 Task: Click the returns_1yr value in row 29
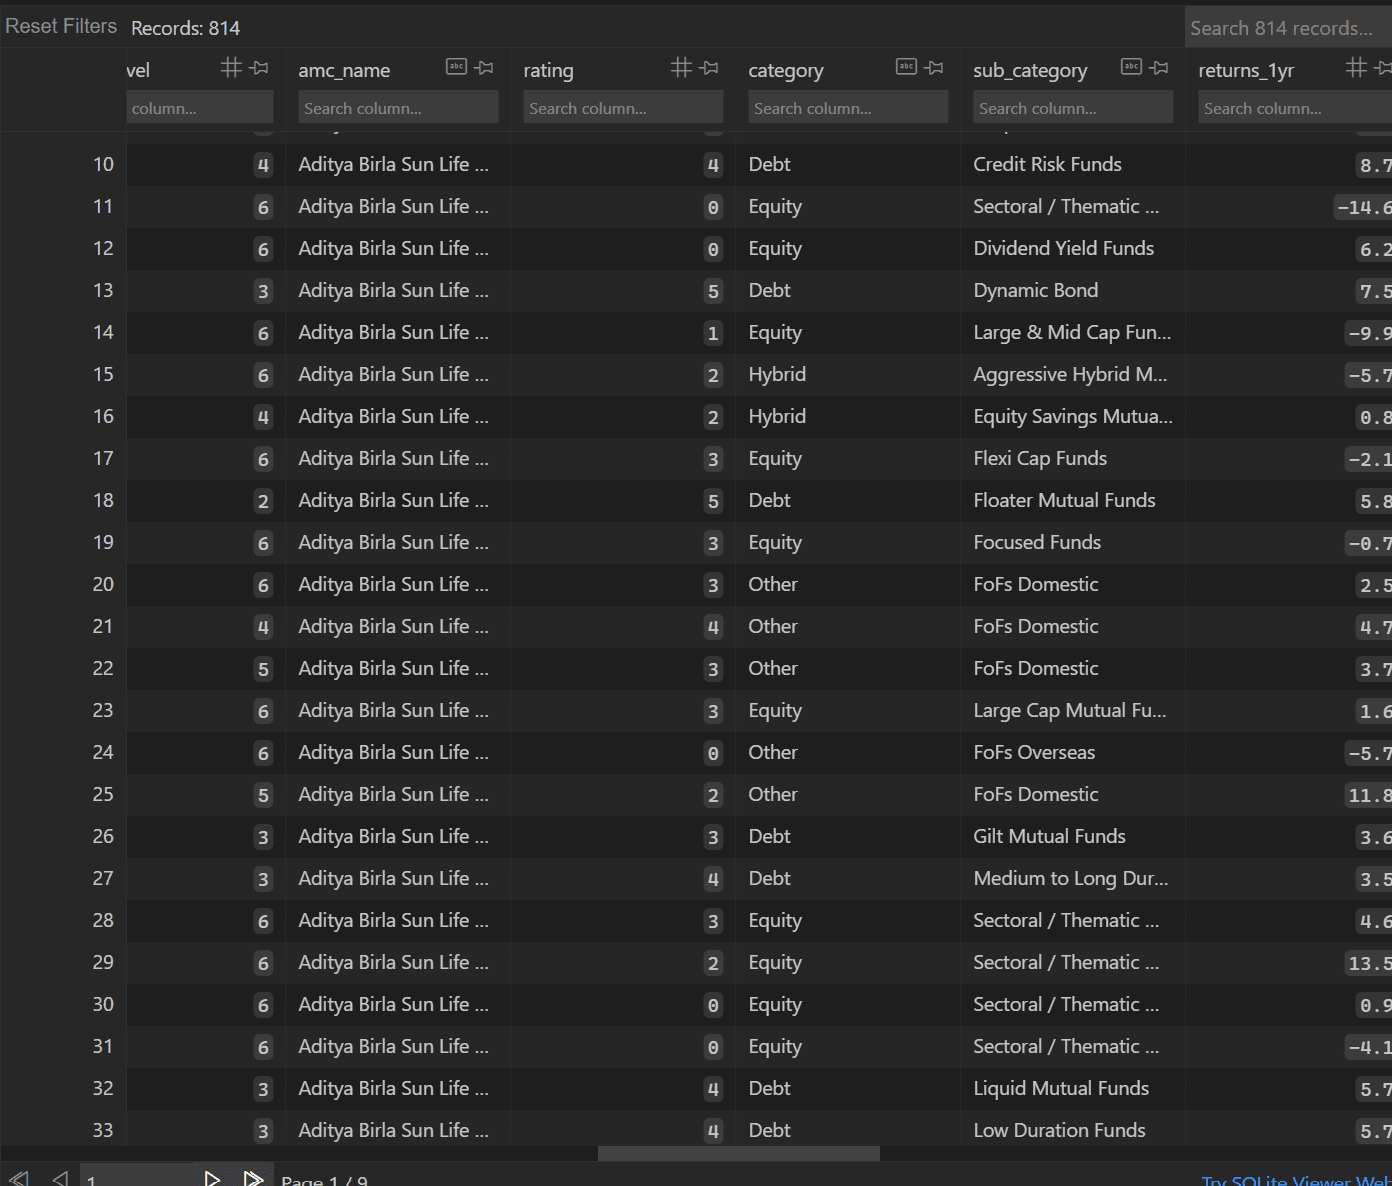pos(1369,963)
